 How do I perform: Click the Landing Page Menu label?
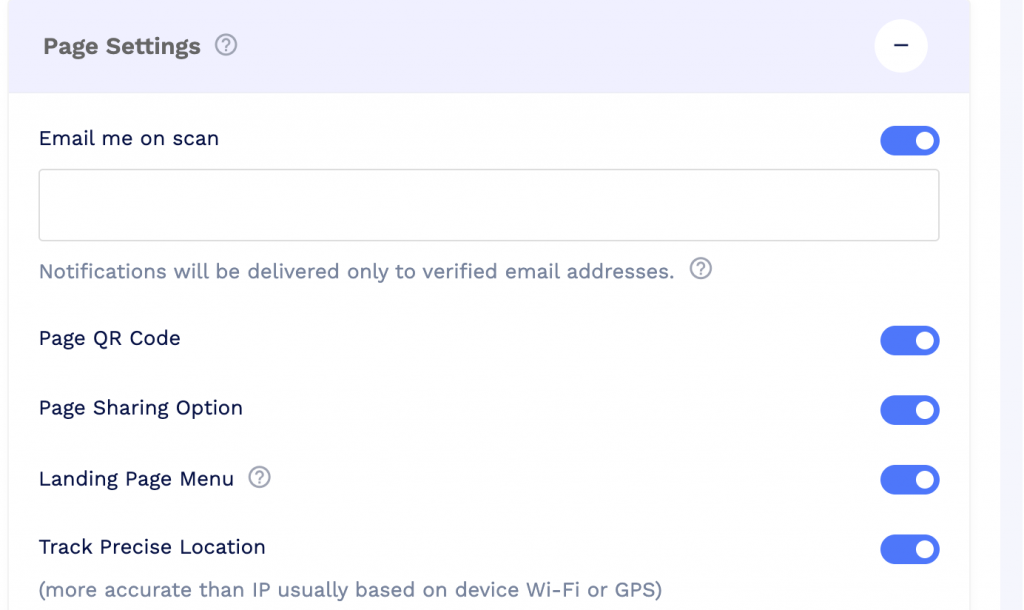(x=136, y=479)
